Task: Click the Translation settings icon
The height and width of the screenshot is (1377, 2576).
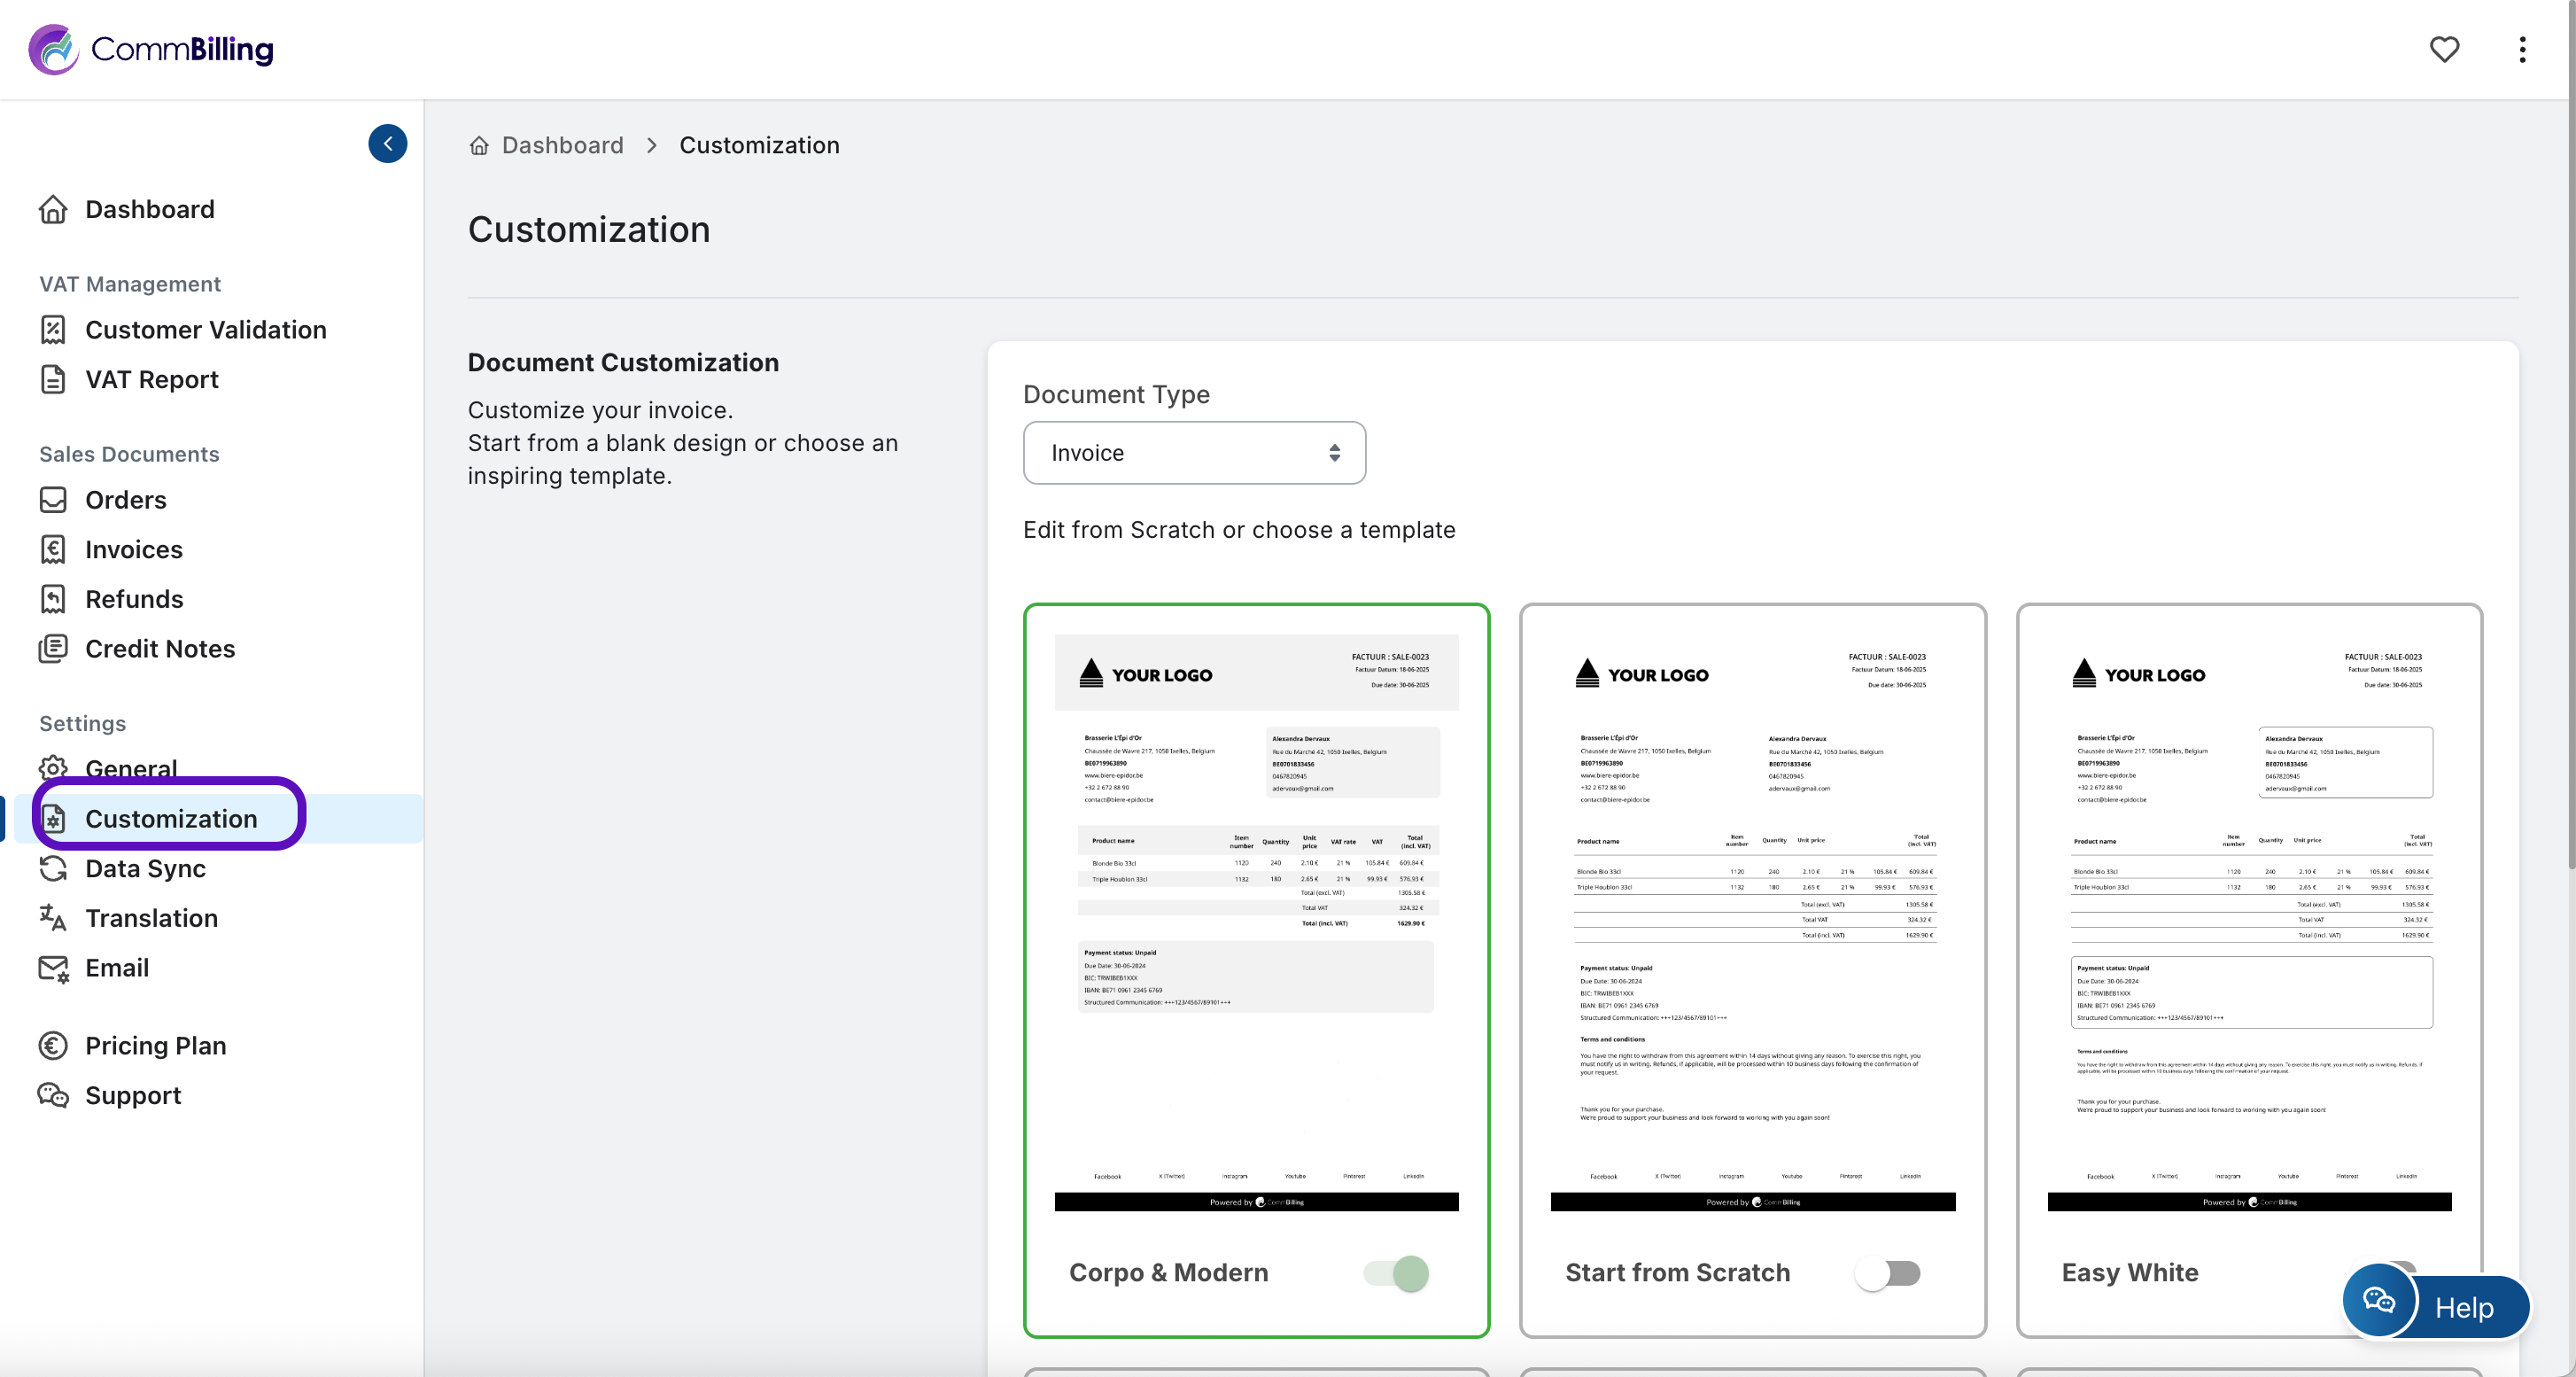Action: point(53,918)
